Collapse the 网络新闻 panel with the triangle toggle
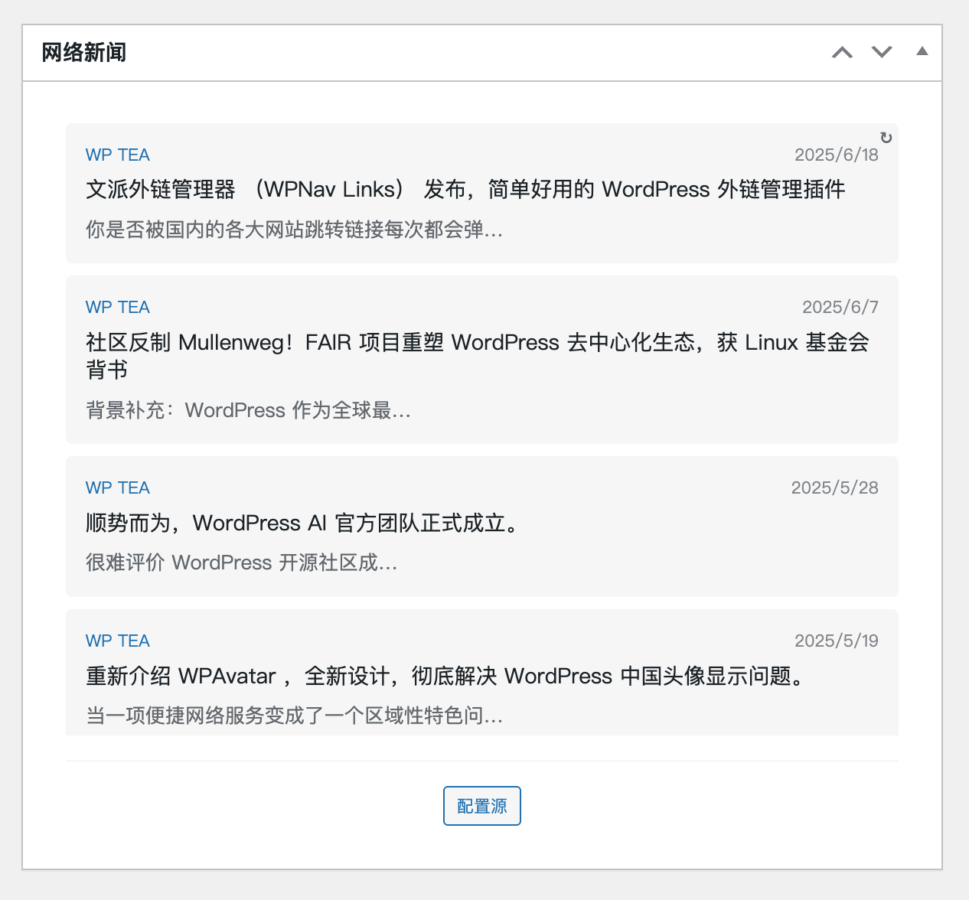This screenshot has height=900, width=969. pos(922,51)
